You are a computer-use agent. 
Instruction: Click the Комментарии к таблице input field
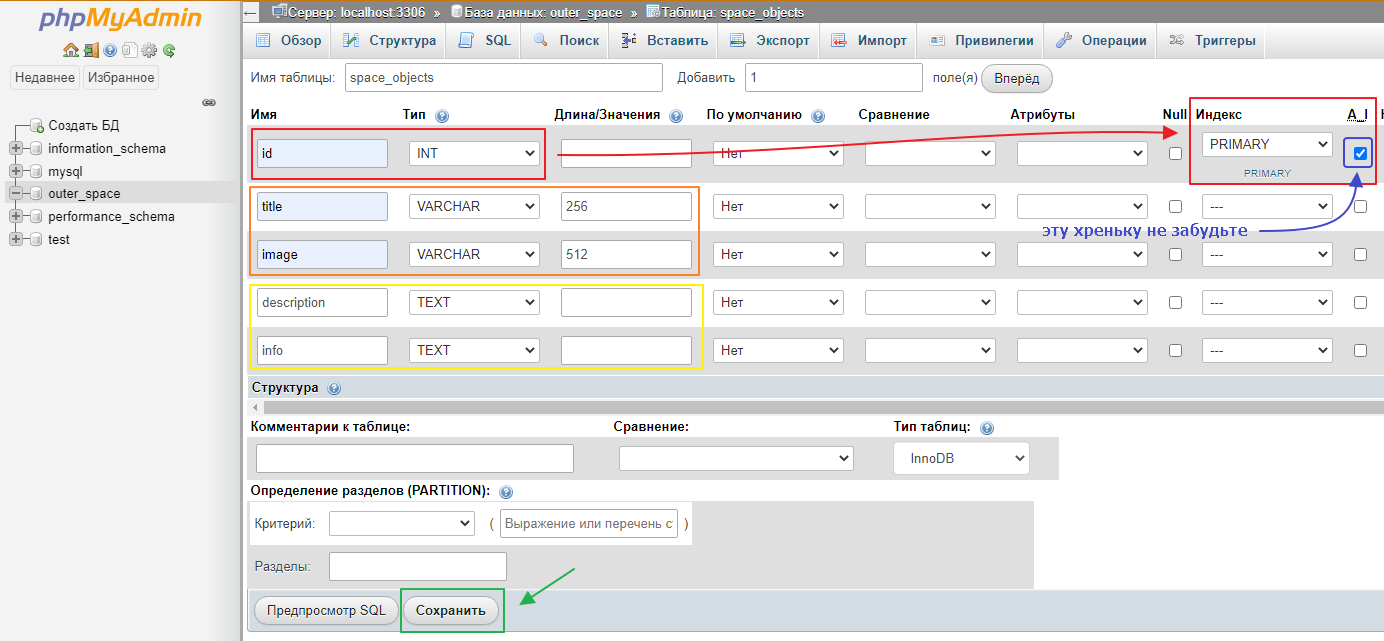414,458
